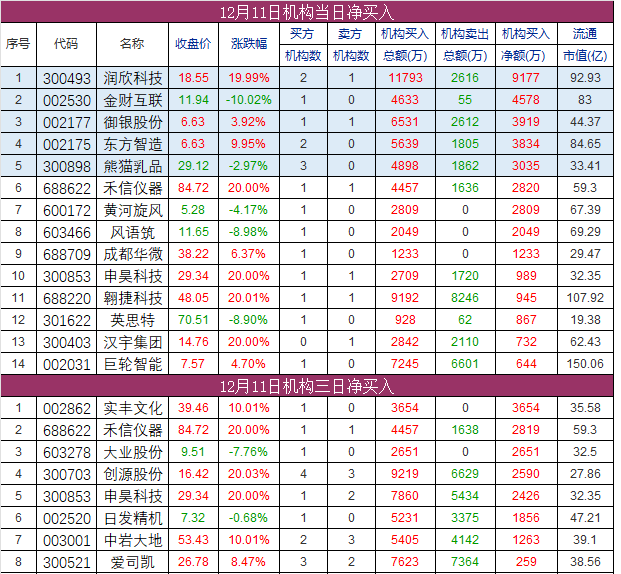This screenshot has width=621, height=574.
Task: Select the 涨跌幅 column header
Action: (x=249, y=44)
